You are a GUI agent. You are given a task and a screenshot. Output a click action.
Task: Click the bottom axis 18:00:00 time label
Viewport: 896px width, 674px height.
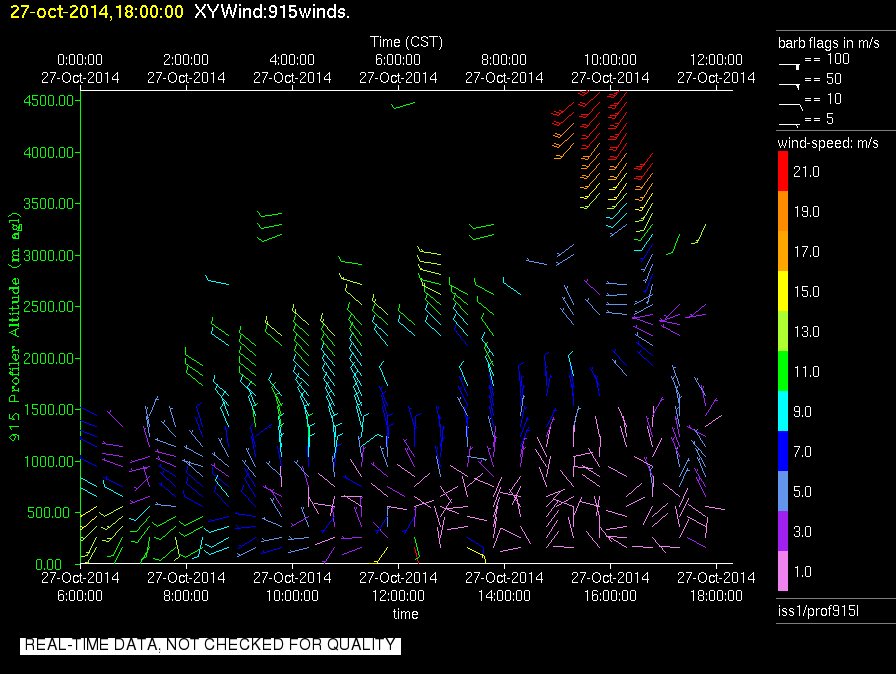click(x=716, y=596)
